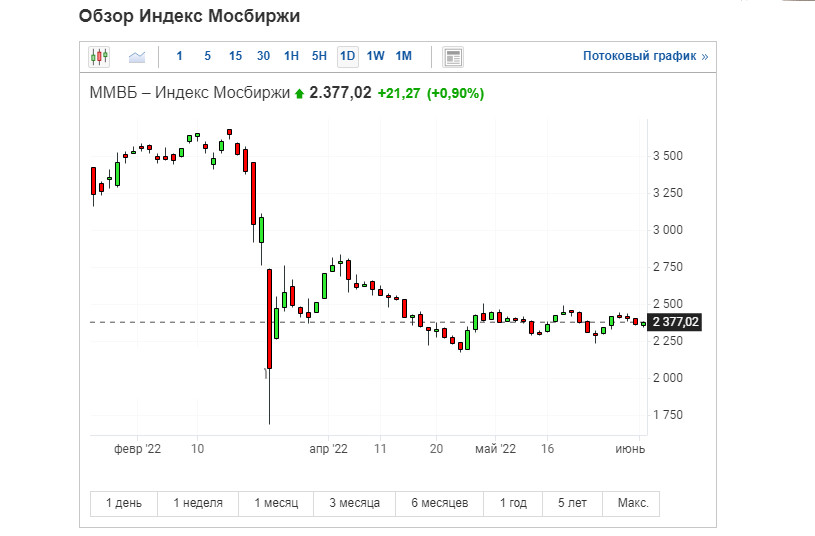815x536 pixels.
Task: Click the 2 500 price axis label
Action: tap(667, 304)
